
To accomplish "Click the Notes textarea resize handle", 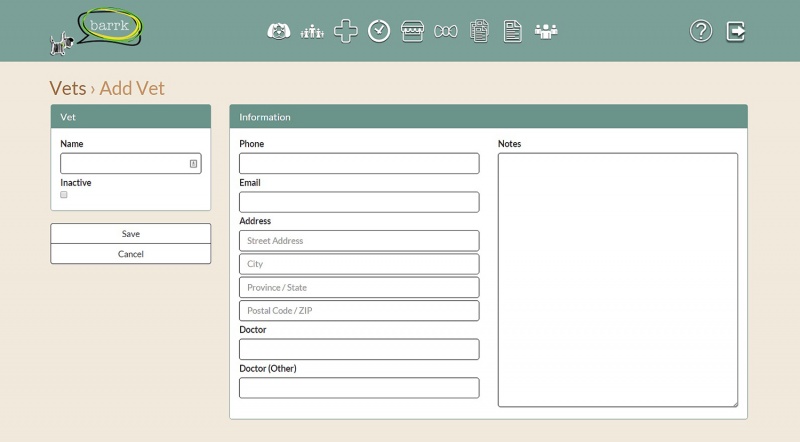I will pos(735,404).
